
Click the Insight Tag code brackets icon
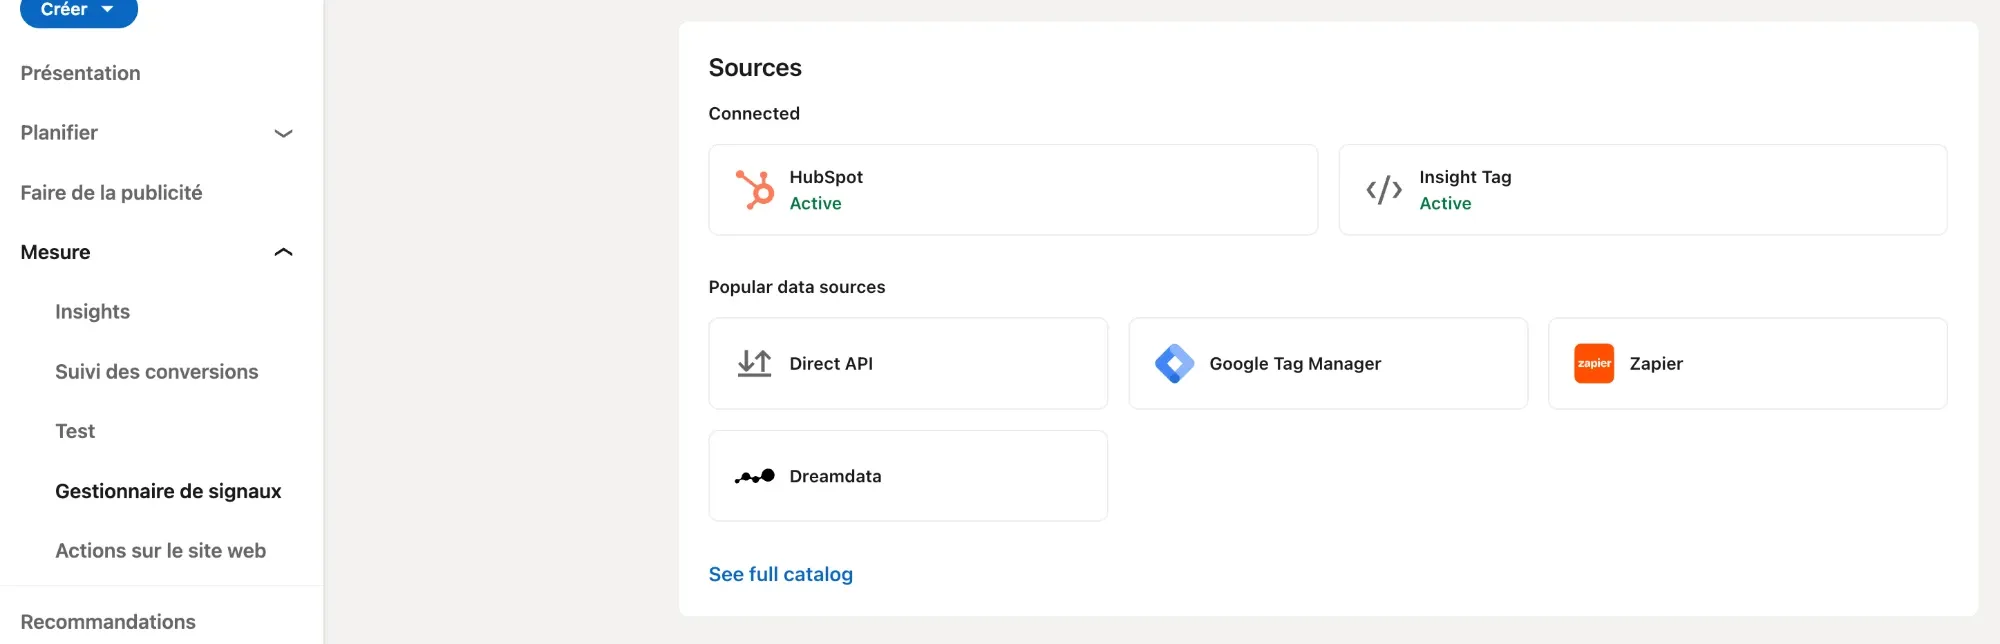pyautogui.click(x=1384, y=190)
